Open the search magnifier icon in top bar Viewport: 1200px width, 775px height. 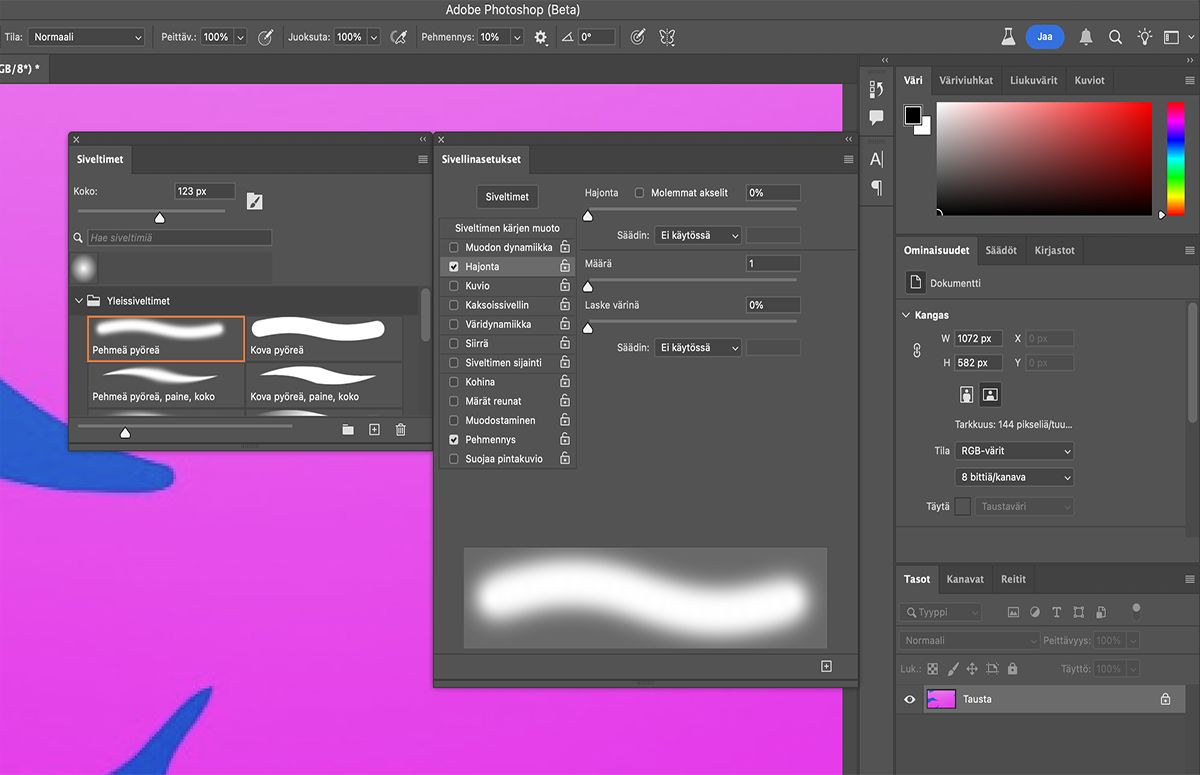point(1115,37)
